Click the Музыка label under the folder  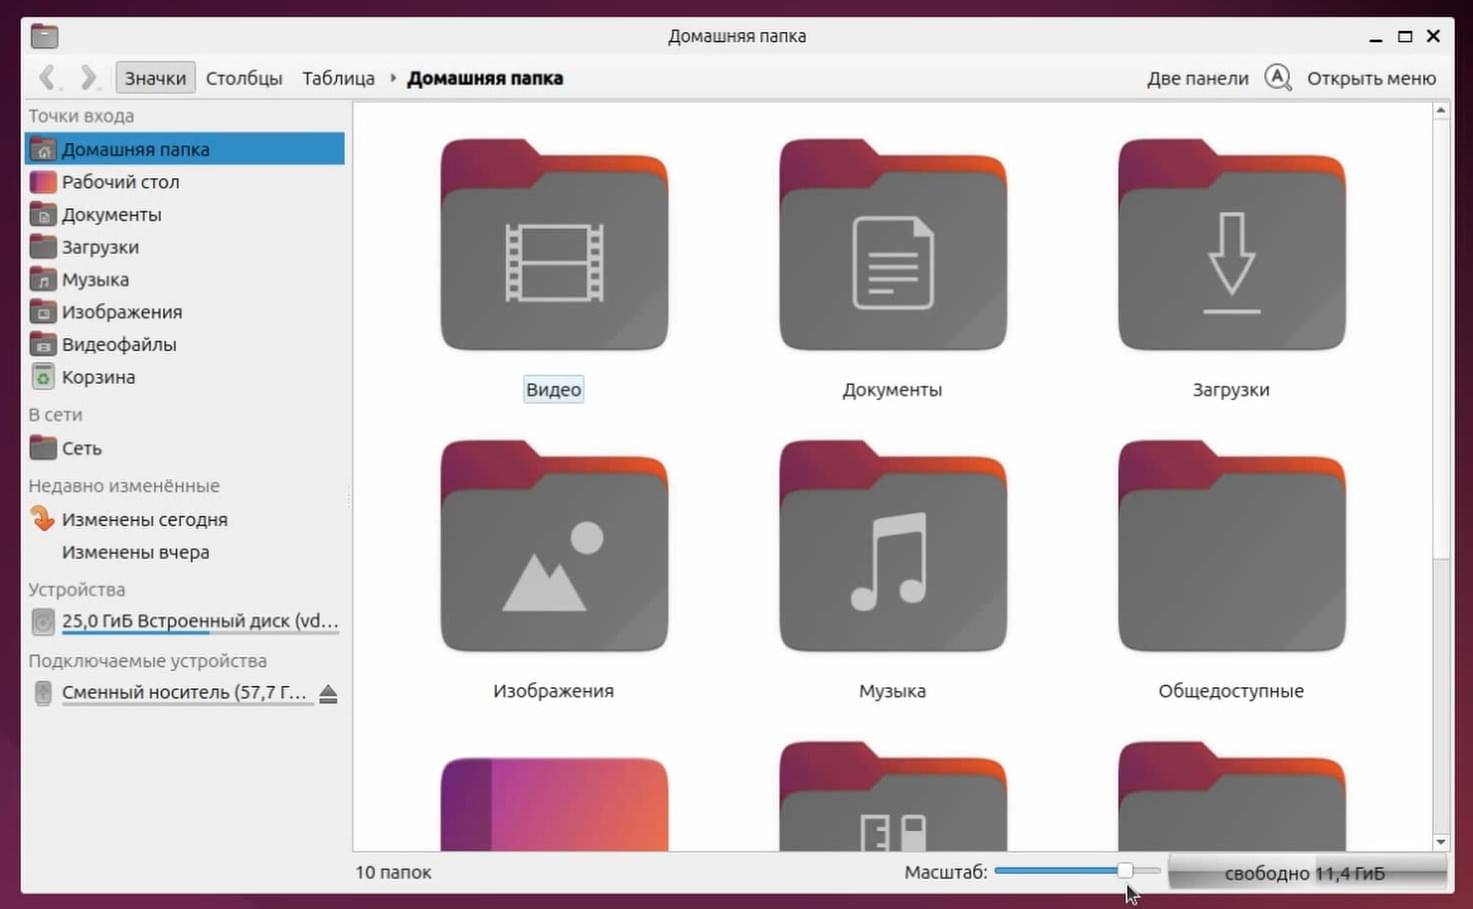[892, 691]
